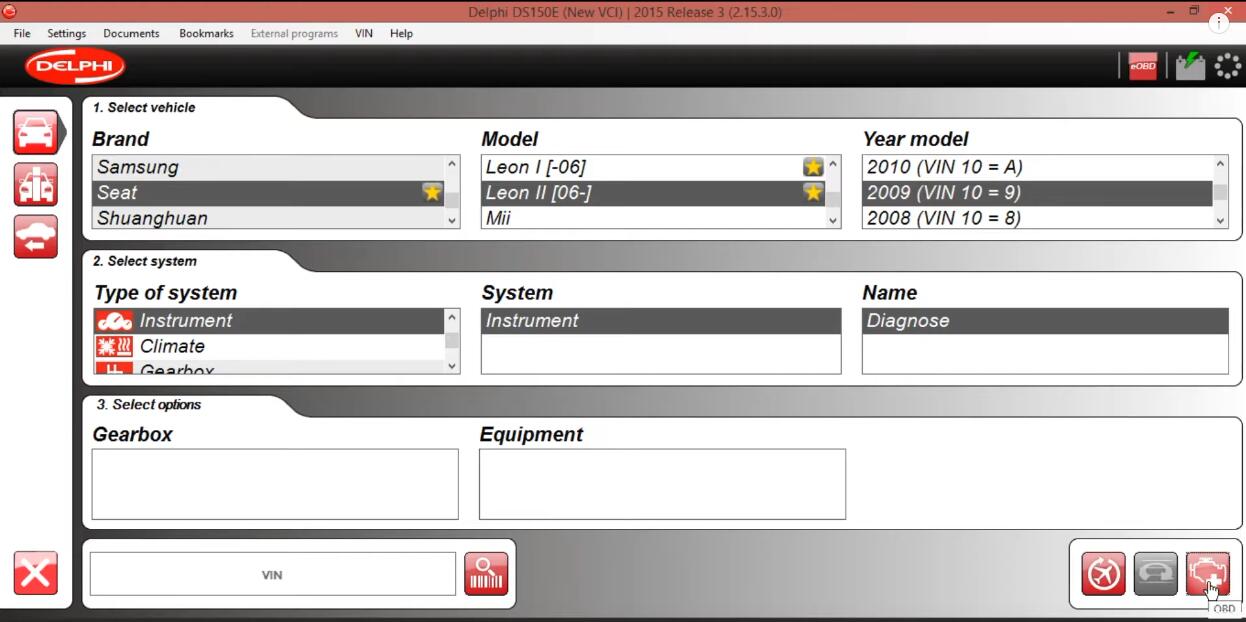Toggle favorite star for Leon II [06-]
Viewport: 1246px width, 622px height.
click(813, 192)
